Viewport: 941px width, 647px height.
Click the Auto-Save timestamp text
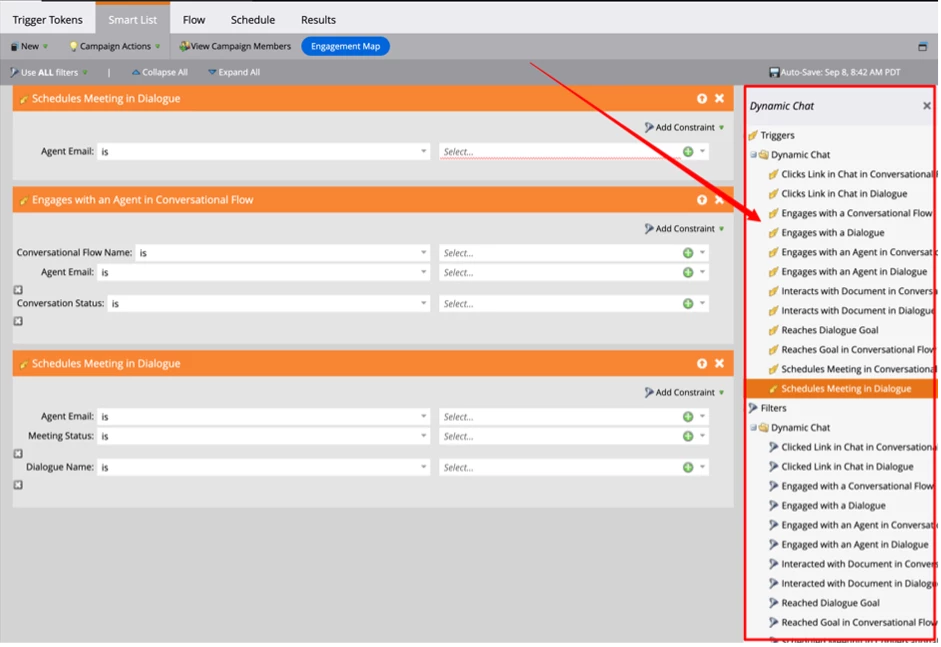[x=840, y=72]
